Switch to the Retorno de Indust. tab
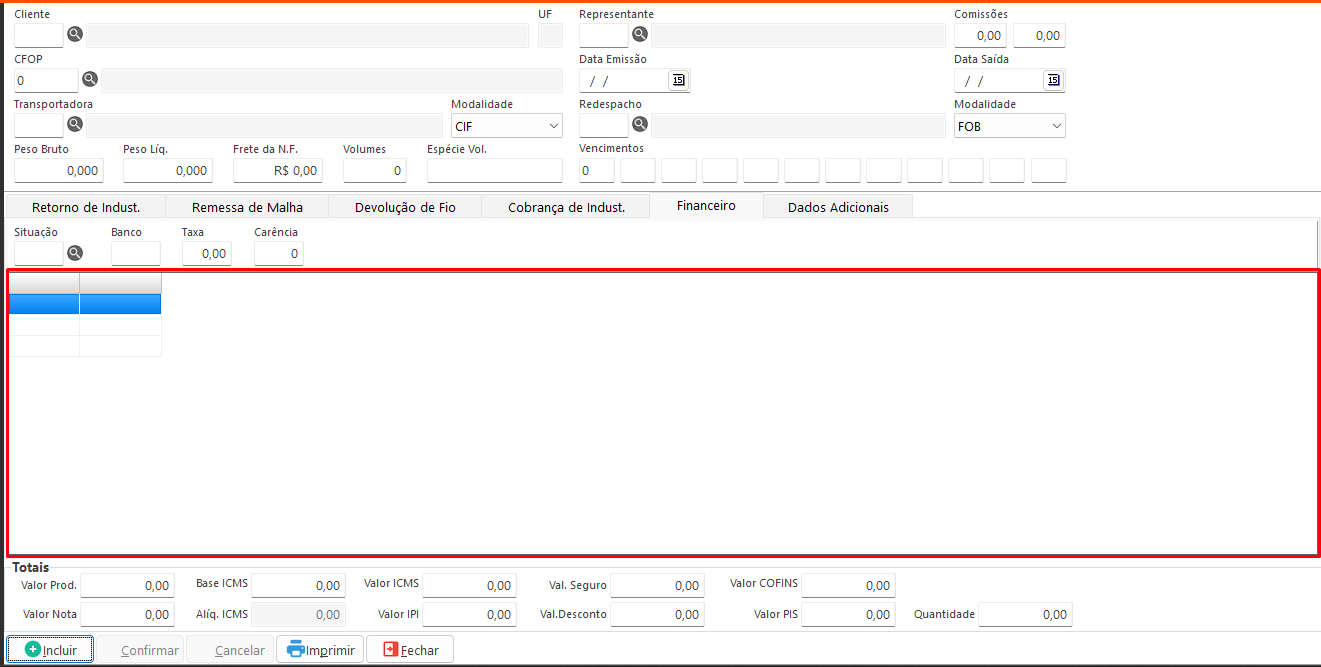This screenshot has width=1321, height=667. coord(86,207)
